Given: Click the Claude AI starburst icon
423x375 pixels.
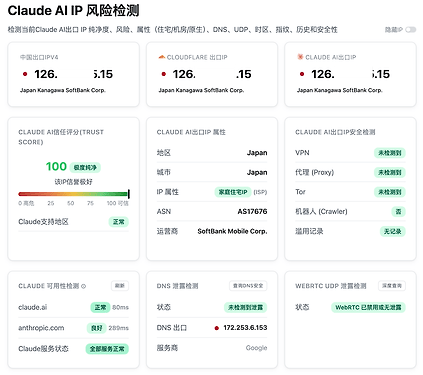Looking at the screenshot, I should tap(300, 57).
